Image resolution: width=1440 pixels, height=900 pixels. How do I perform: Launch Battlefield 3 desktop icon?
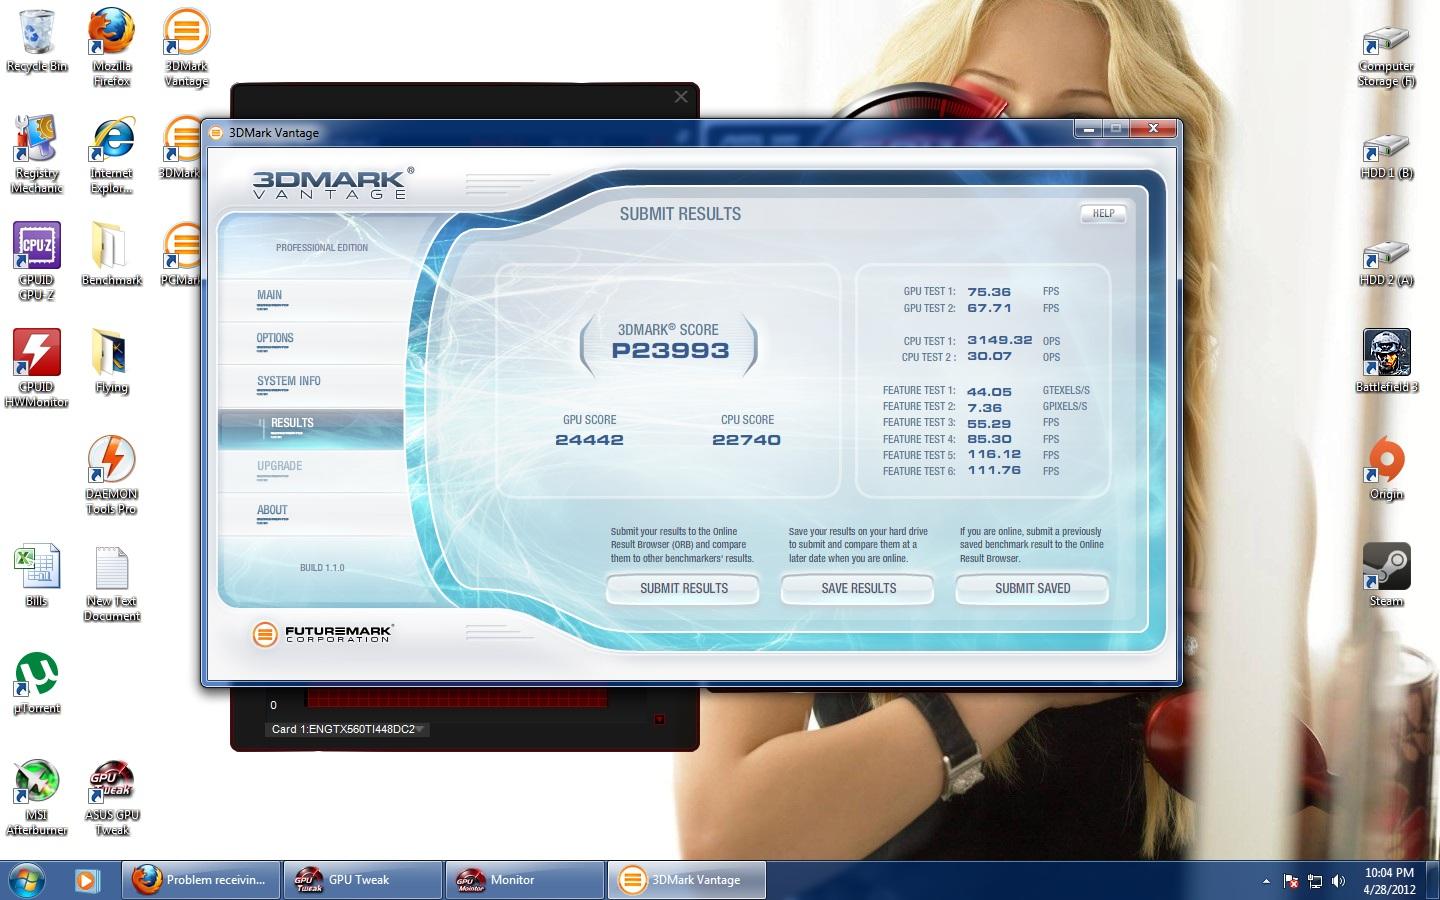click(x=1386, y=360)
